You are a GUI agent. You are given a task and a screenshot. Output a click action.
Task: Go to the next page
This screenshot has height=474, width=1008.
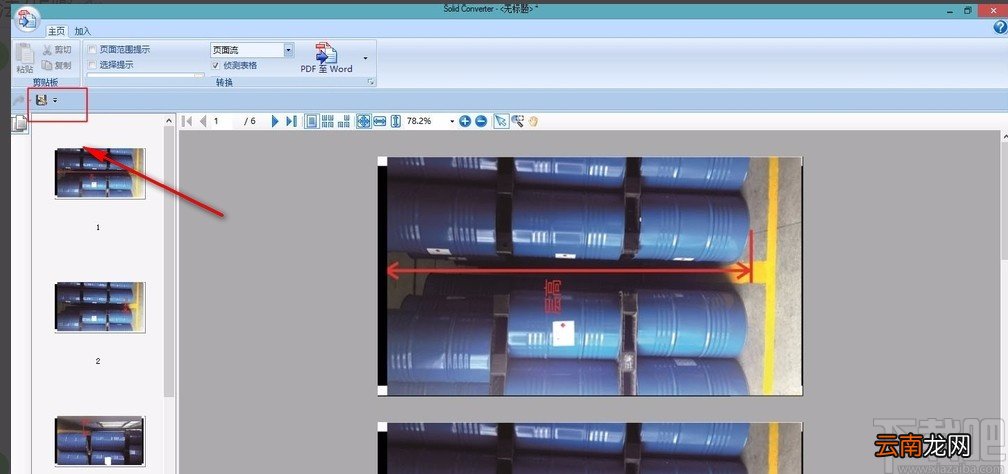pyautogui.click(x=275, y=121)
